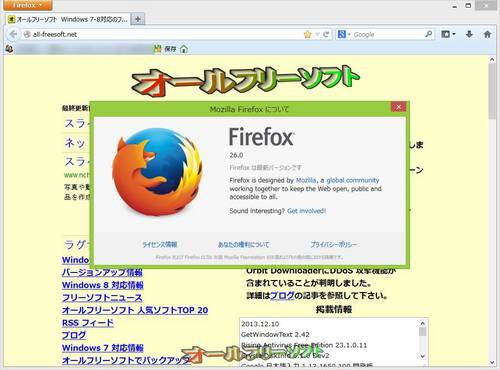The image size is (500, 370).
Task: Click the Firefox logo in About dialog
Action: coord(157,172)
